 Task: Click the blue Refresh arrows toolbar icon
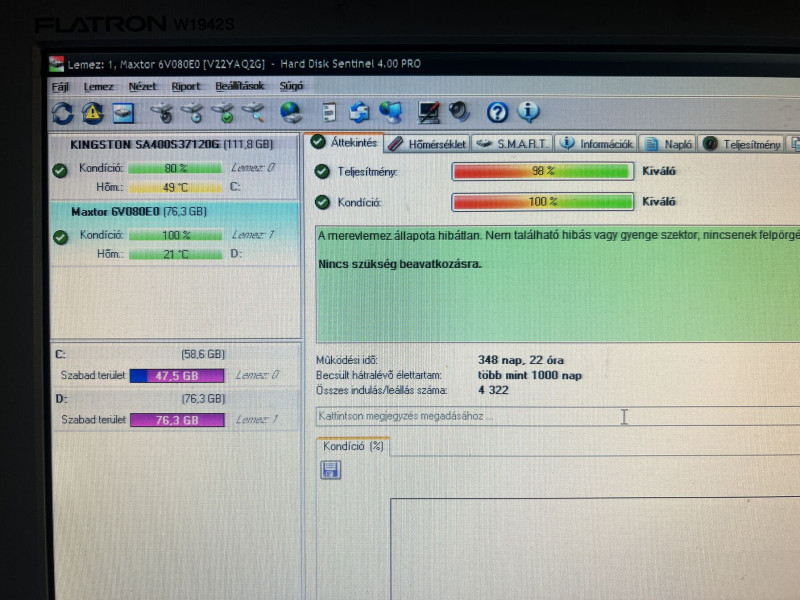click(63, 113)
